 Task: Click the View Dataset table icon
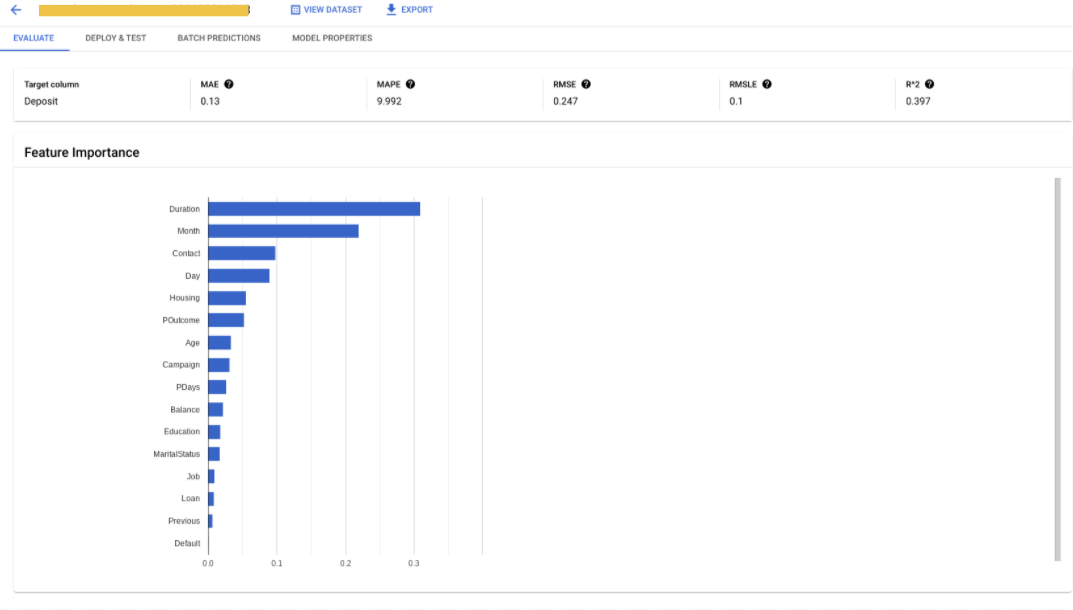(x=295, y=10)
